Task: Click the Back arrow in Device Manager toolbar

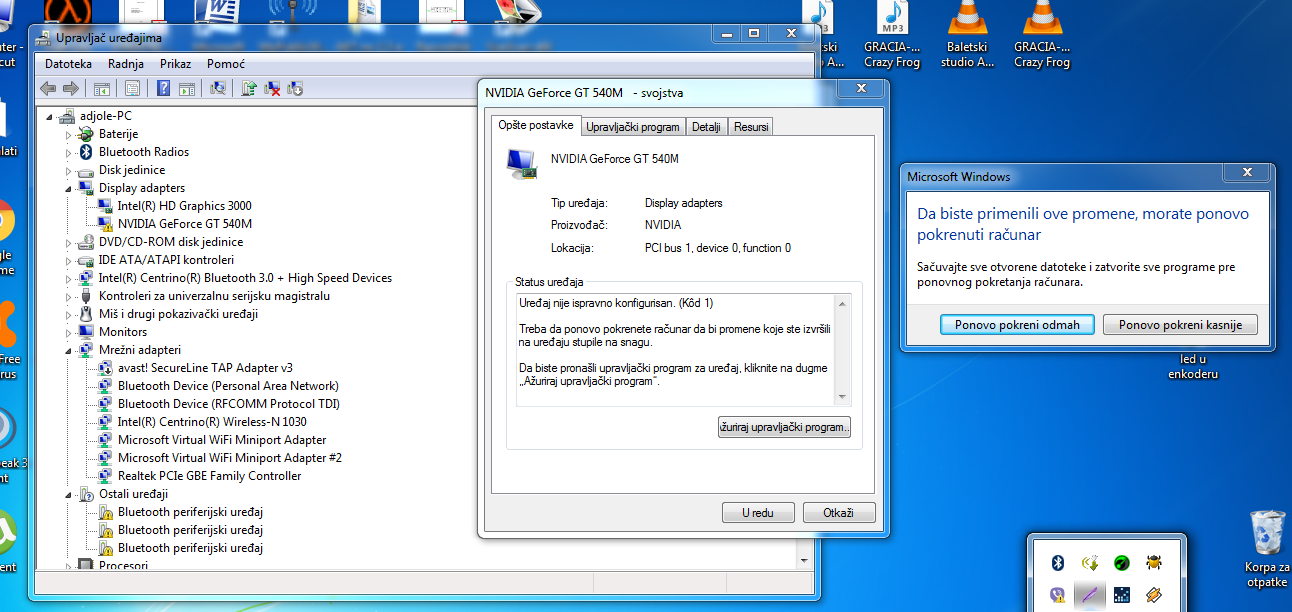Action: tap(48, 89)
